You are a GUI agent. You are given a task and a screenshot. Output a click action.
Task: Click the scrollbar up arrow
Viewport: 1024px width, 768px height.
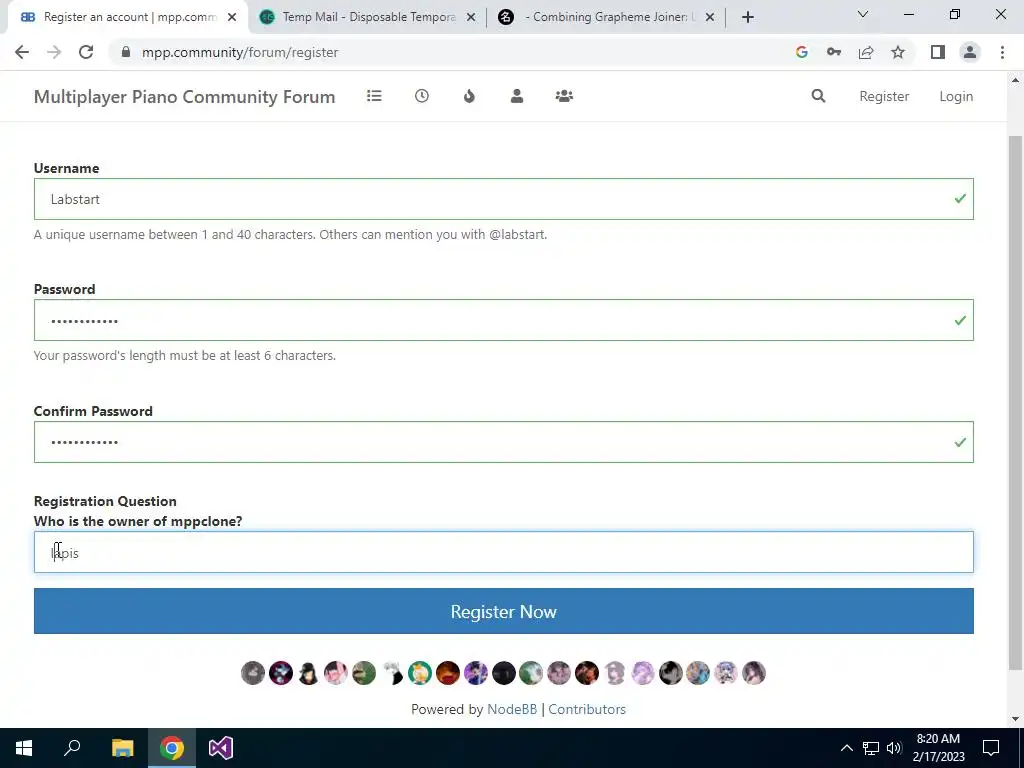click(x=1015, y=80)
